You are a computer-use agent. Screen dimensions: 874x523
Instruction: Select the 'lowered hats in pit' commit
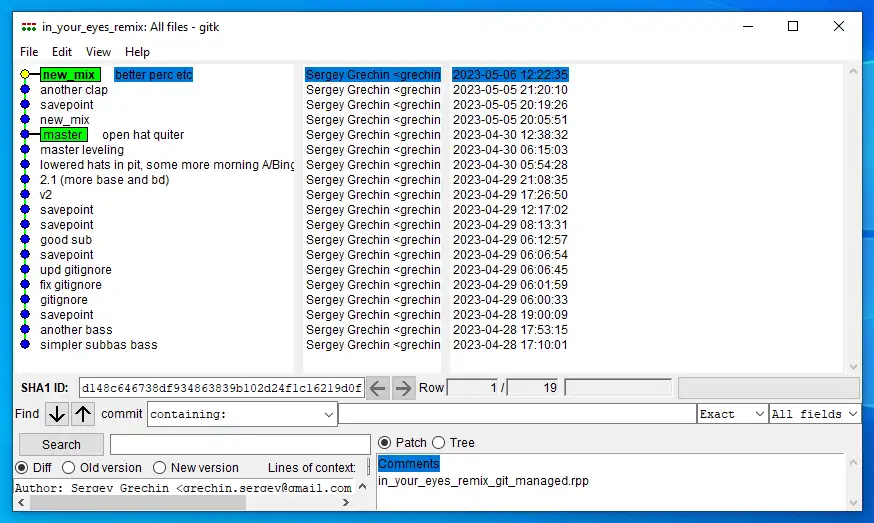pyautogui.click(x=167, y=165)
